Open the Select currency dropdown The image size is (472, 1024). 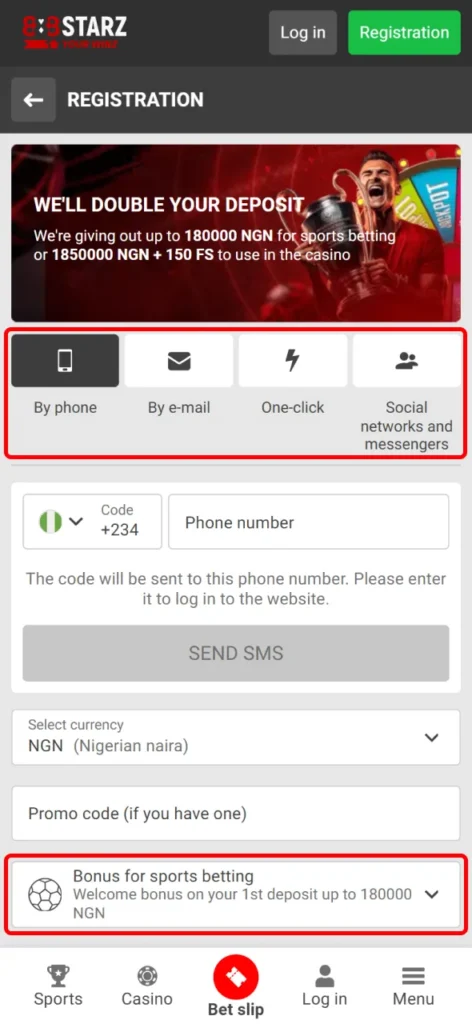tap(236, 737)
